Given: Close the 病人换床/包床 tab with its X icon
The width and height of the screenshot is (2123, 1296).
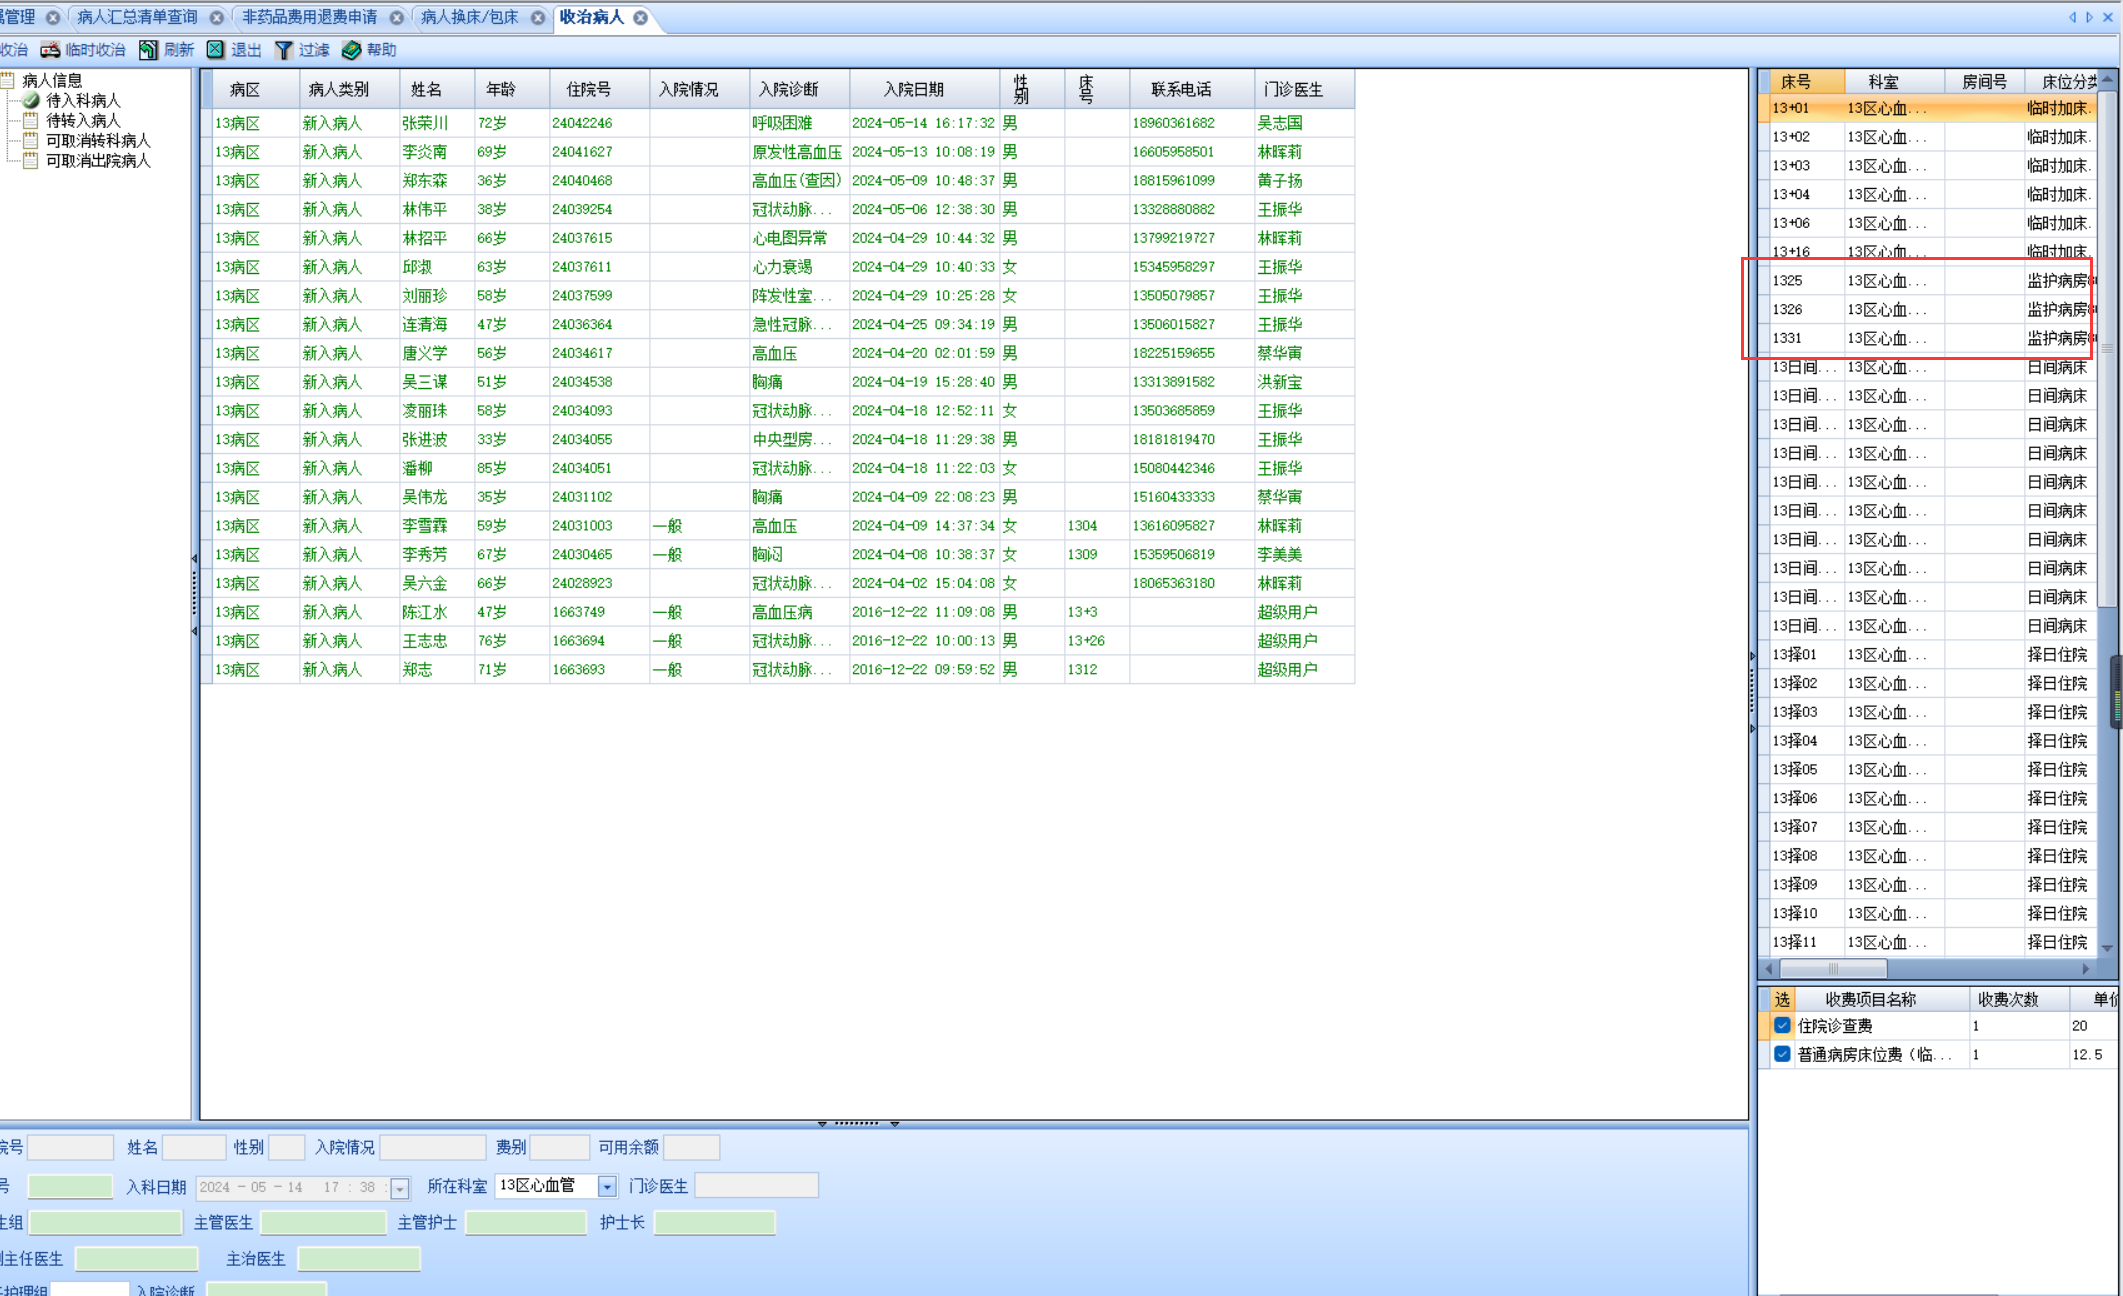Looking at the screenshot, I should [538, 18].
